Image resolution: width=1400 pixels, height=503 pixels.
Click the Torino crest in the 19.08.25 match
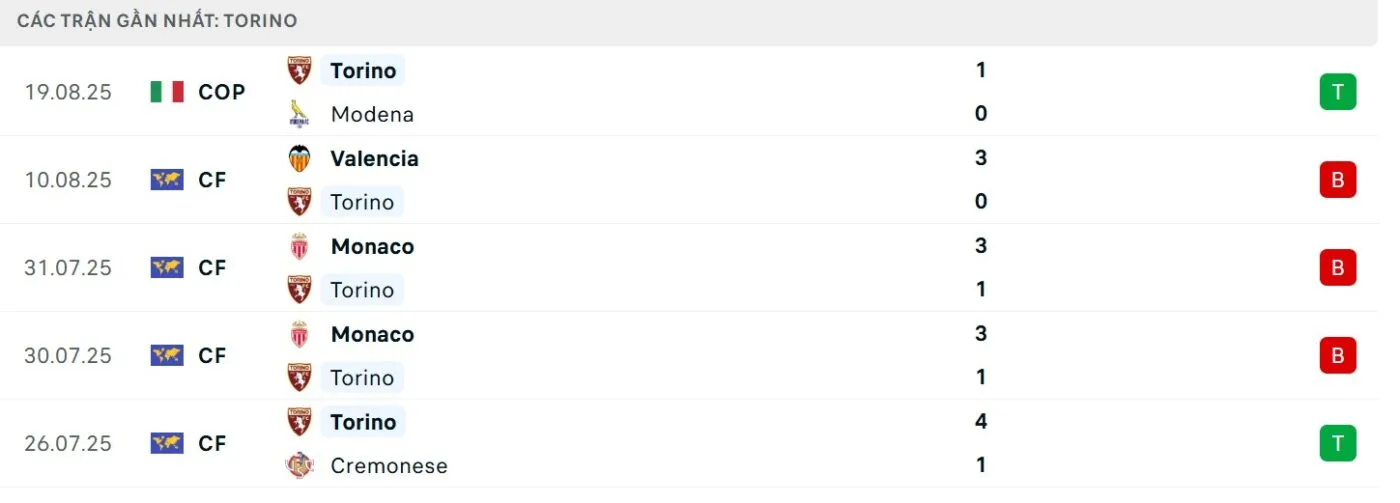[x=298, y=70]
